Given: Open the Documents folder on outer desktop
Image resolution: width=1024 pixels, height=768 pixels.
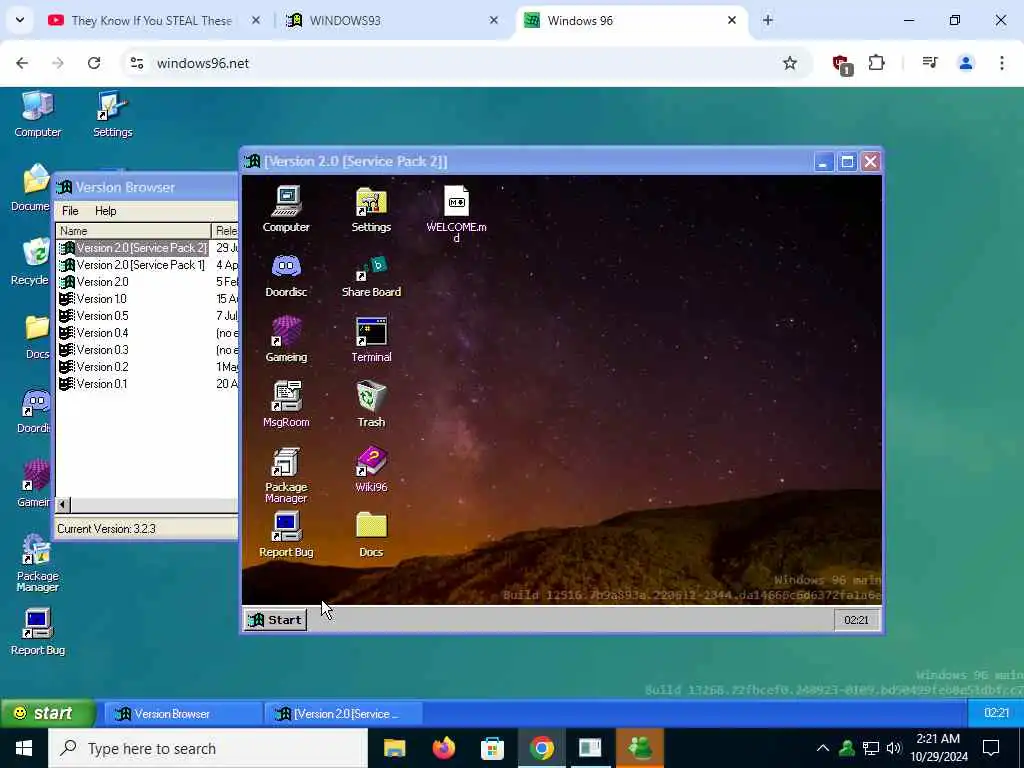Looking at the screenshot, I should click(31, 188).
